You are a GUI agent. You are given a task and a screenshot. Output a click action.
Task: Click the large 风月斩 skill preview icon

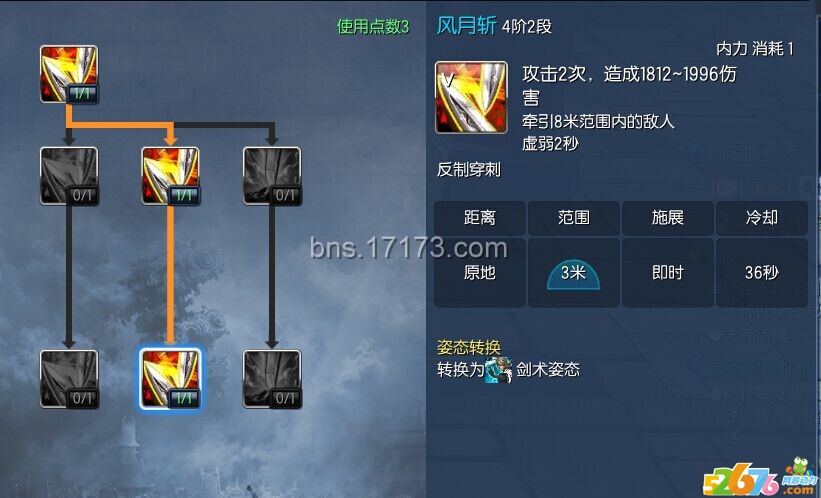(x=471, y=97)
